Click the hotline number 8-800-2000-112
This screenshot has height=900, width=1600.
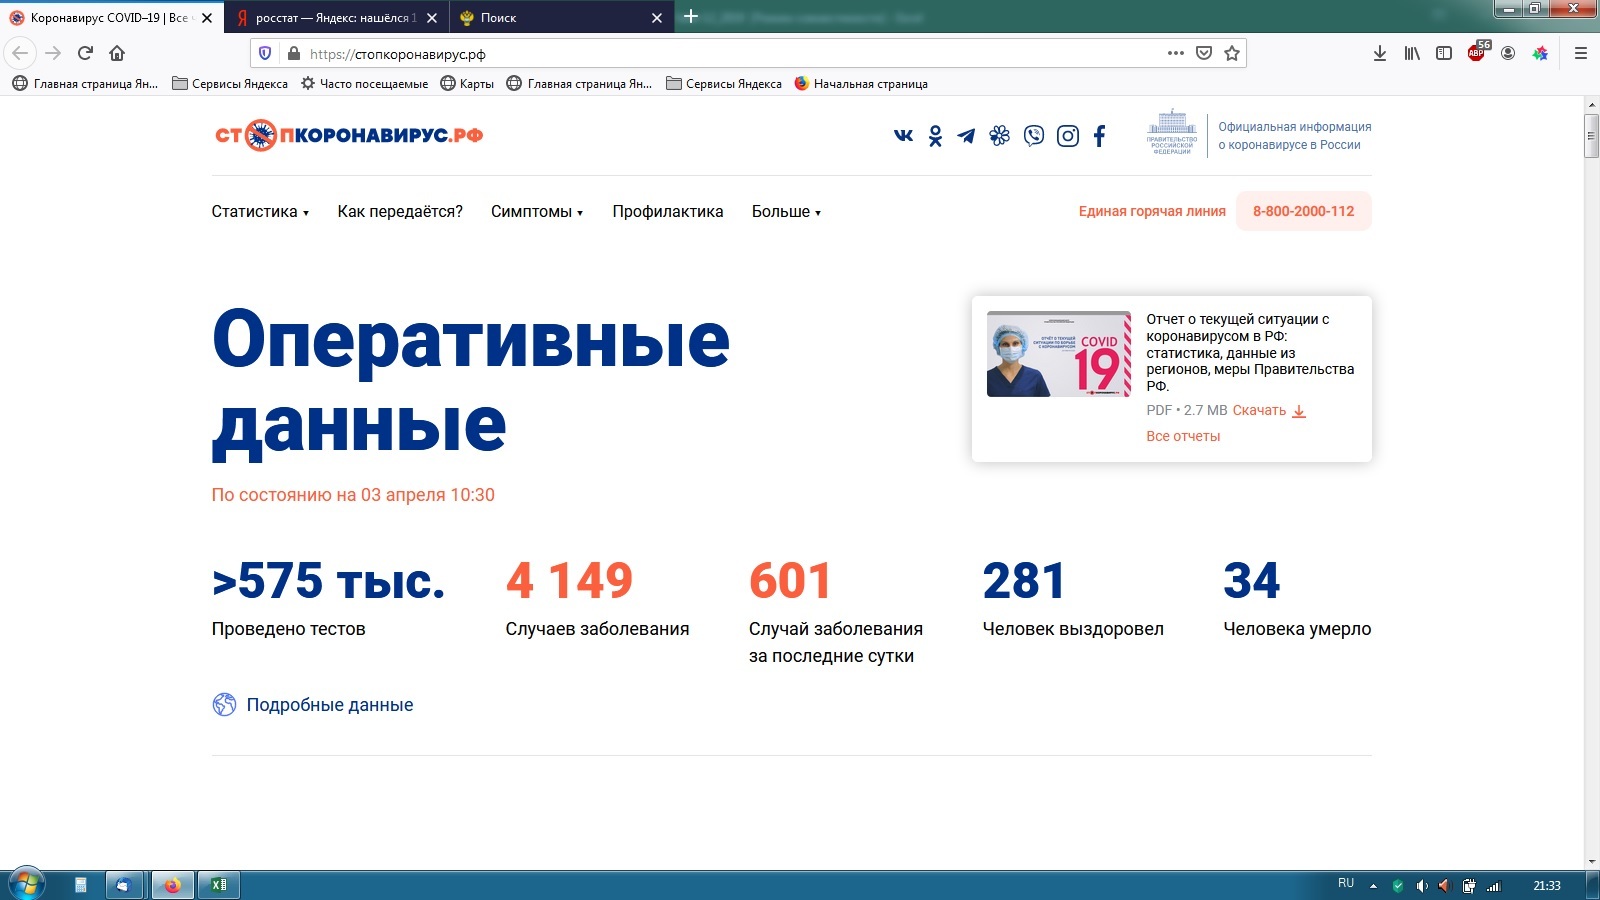point(1304,211)
